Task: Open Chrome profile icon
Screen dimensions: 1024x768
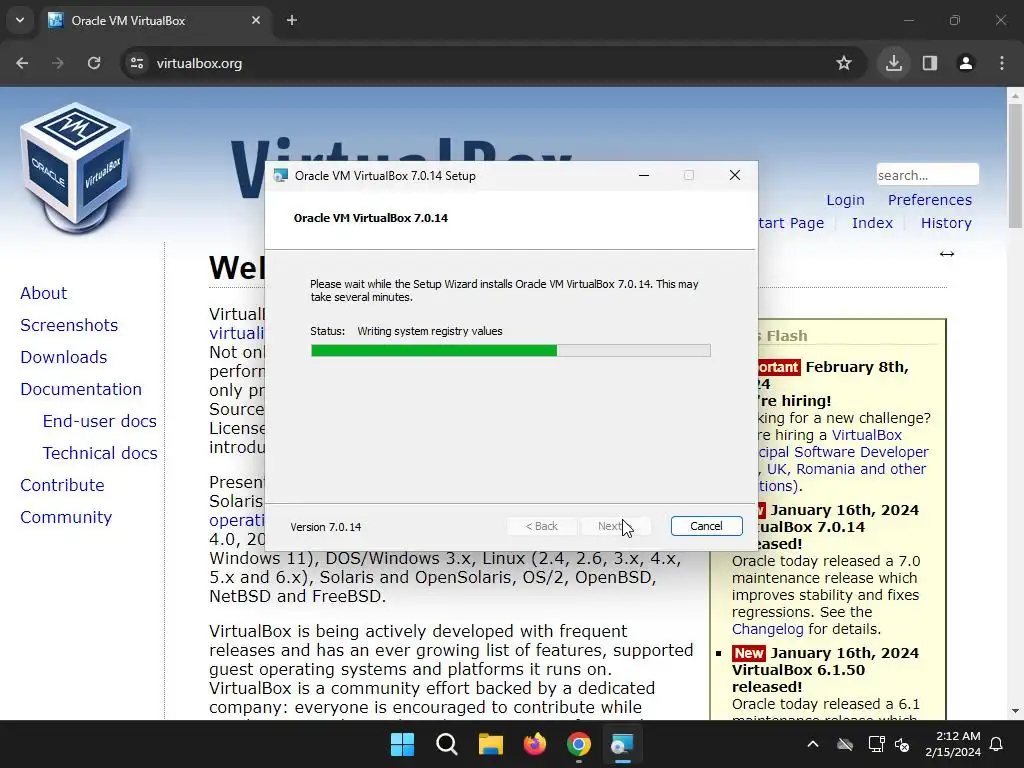Action: click(966, 63)
